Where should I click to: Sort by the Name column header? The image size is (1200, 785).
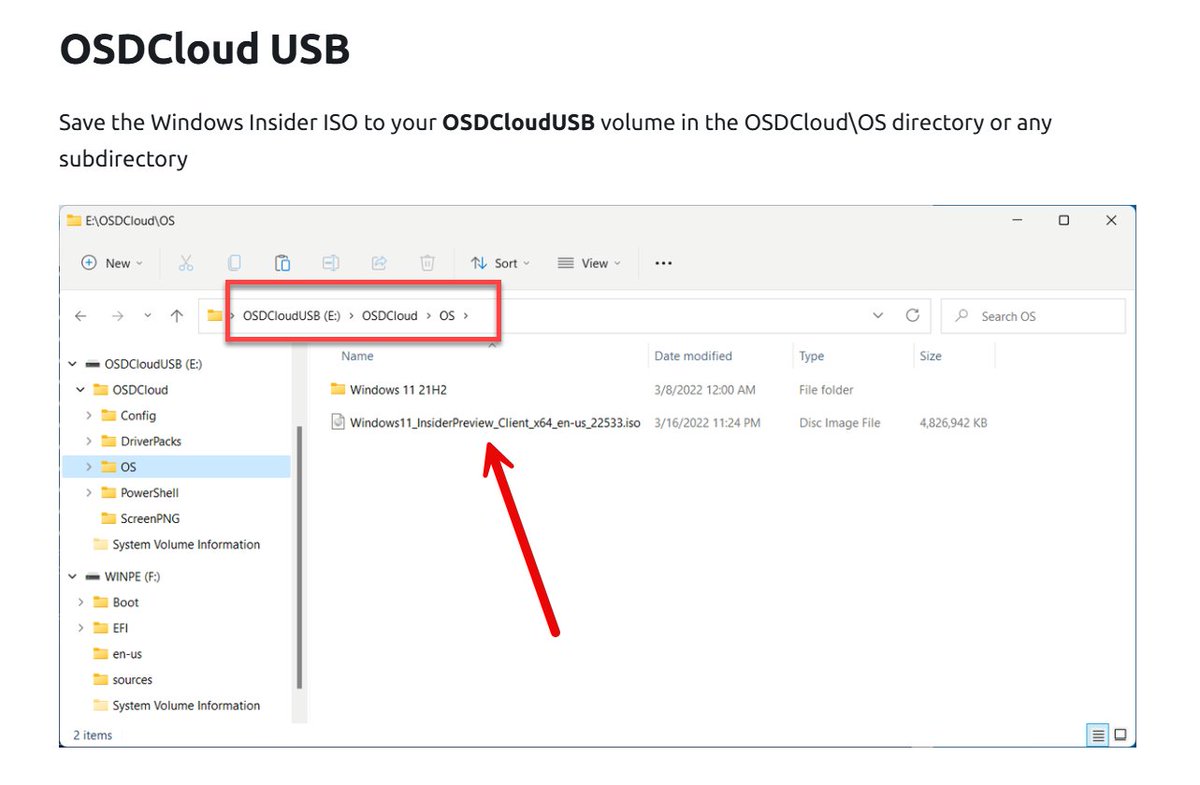point(357,356)
